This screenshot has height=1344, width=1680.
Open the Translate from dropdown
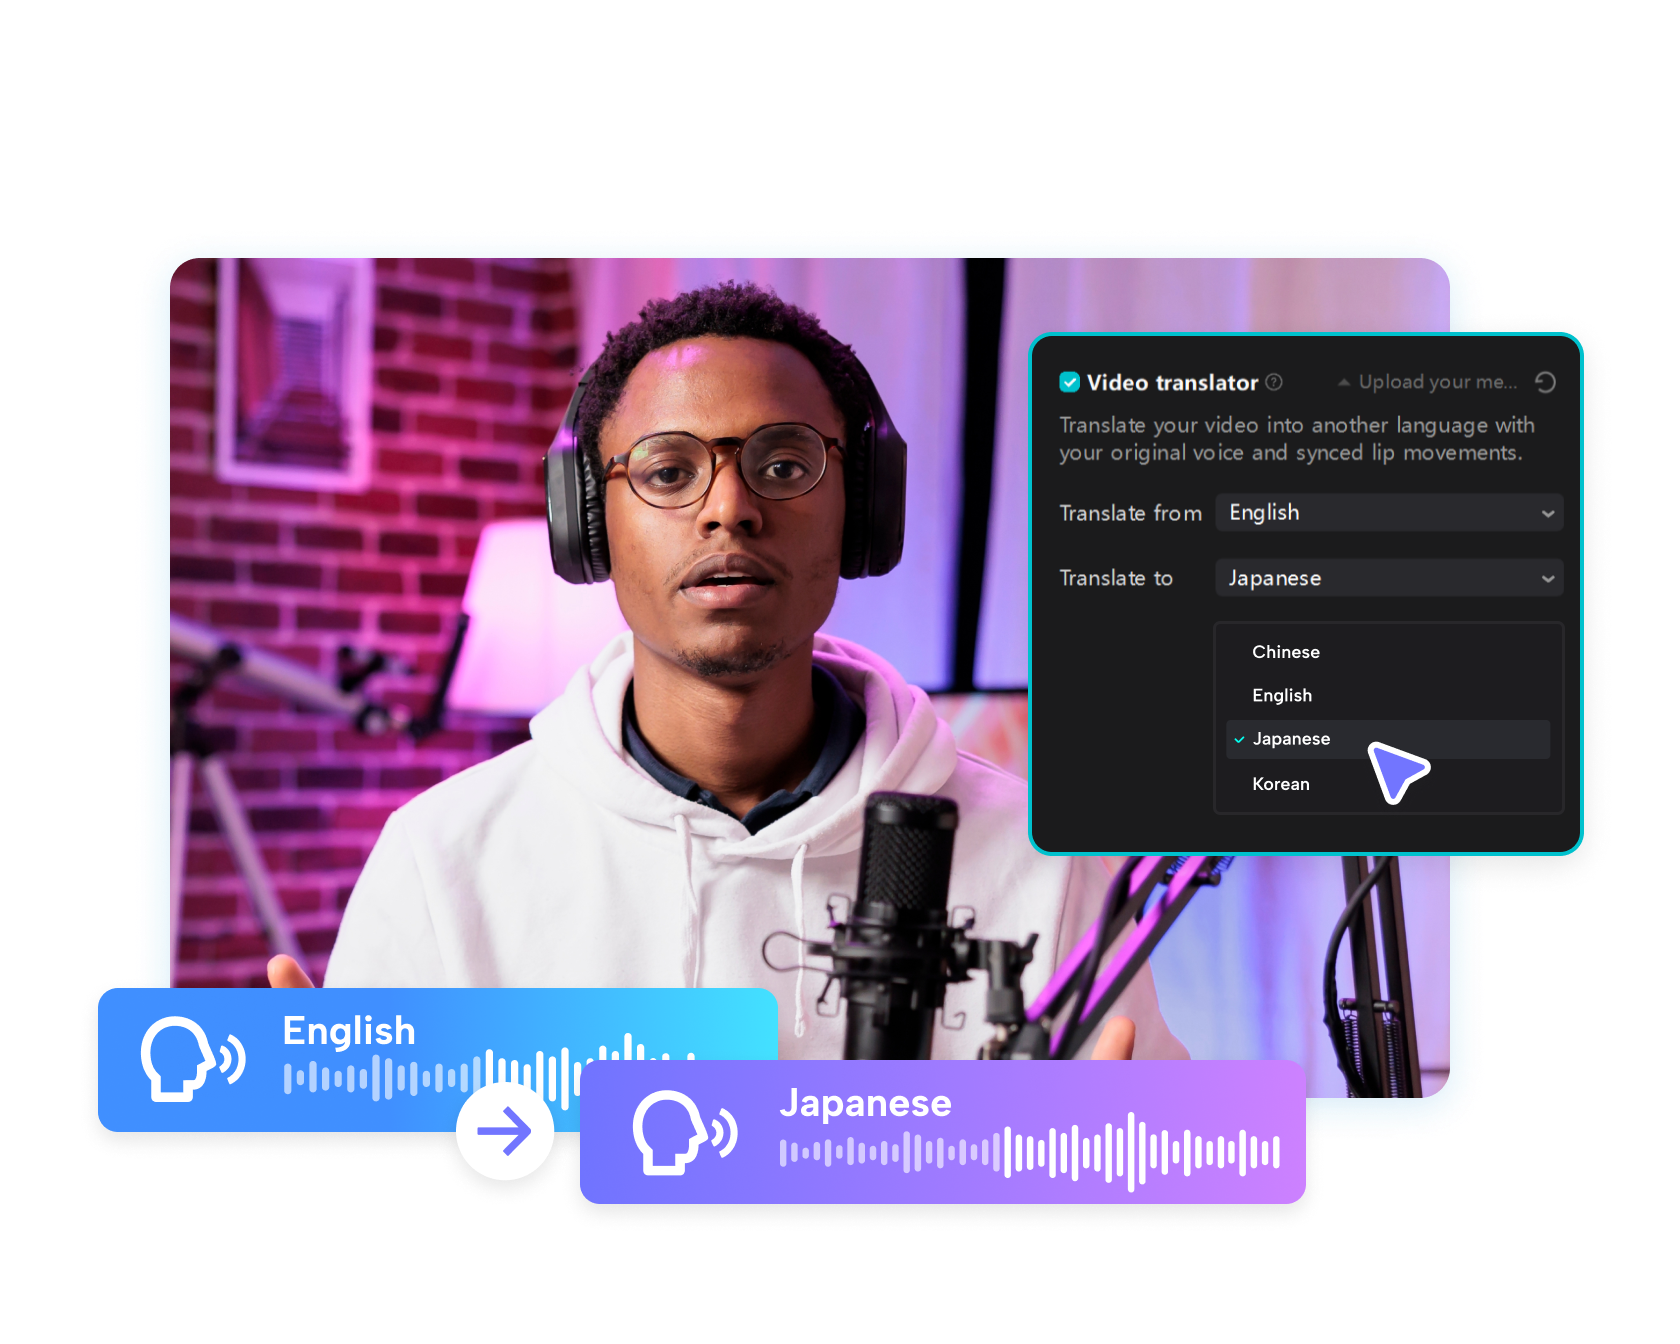click(1388, 512)
